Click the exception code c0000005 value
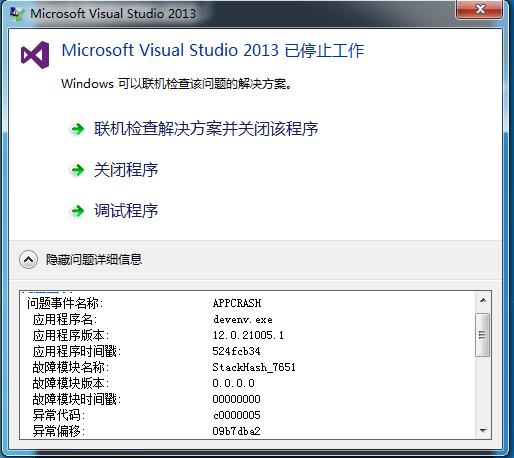Screen dimensions: 514x458 (237, 415)
